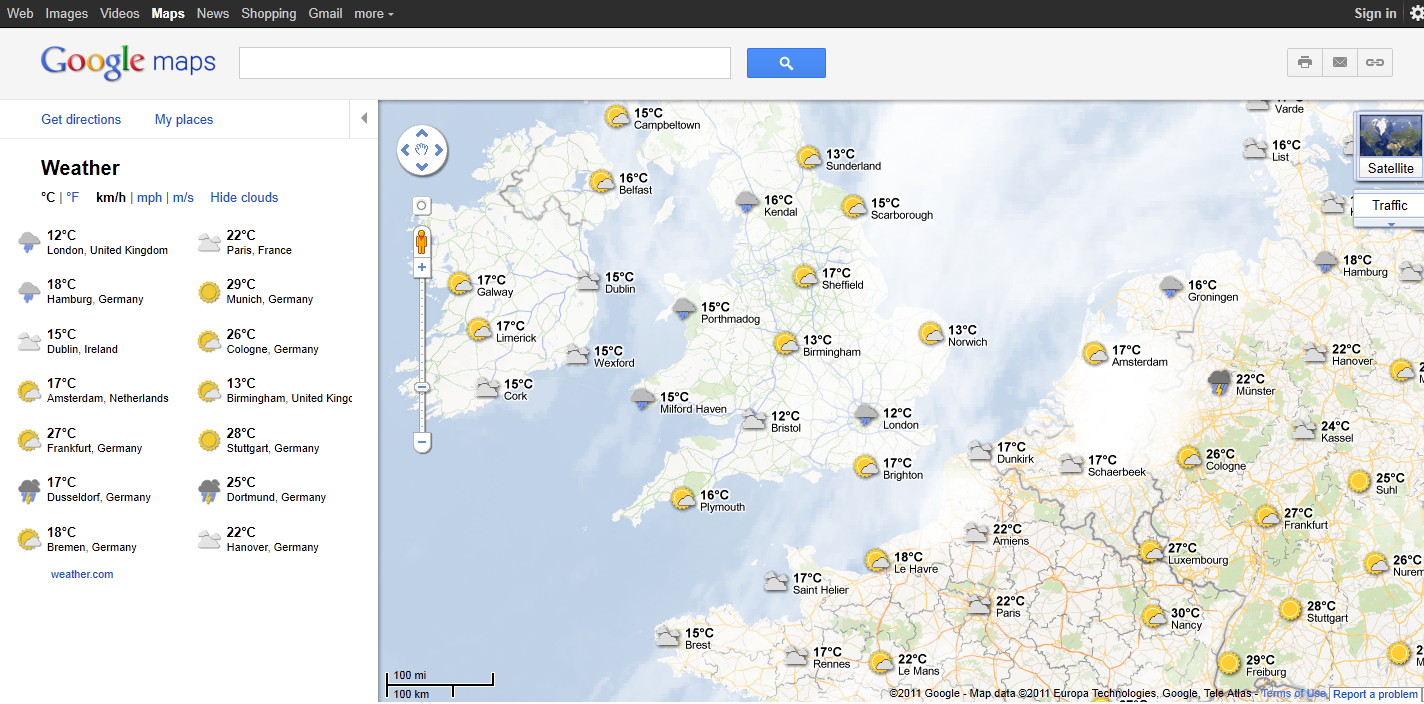Click Porthmadog rain icon on map
The height and width of the screenshot is (704, 1424).
click(x=684, y=309)
